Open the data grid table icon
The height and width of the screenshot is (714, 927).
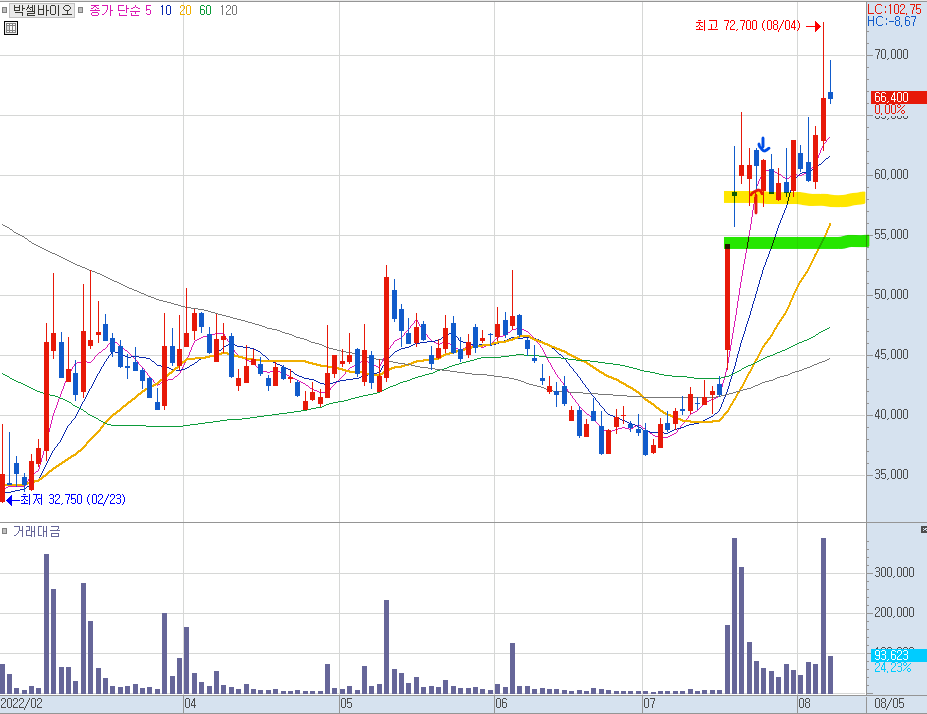click(x=11, y=28)
